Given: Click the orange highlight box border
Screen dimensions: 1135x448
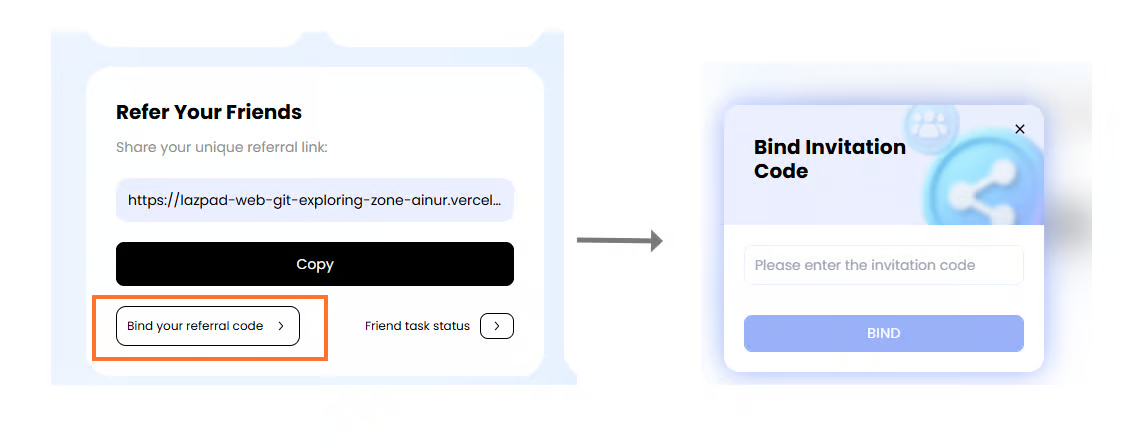Looking at the screenshot, I should click(x=94, y=327).
